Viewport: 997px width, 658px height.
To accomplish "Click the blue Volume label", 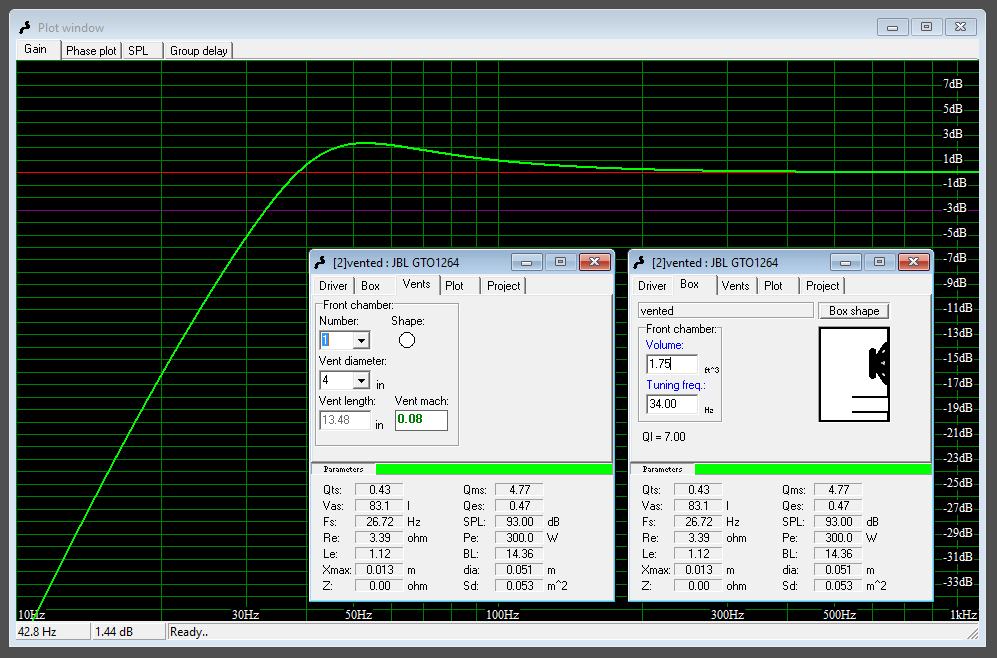I will tap(664, 345).
